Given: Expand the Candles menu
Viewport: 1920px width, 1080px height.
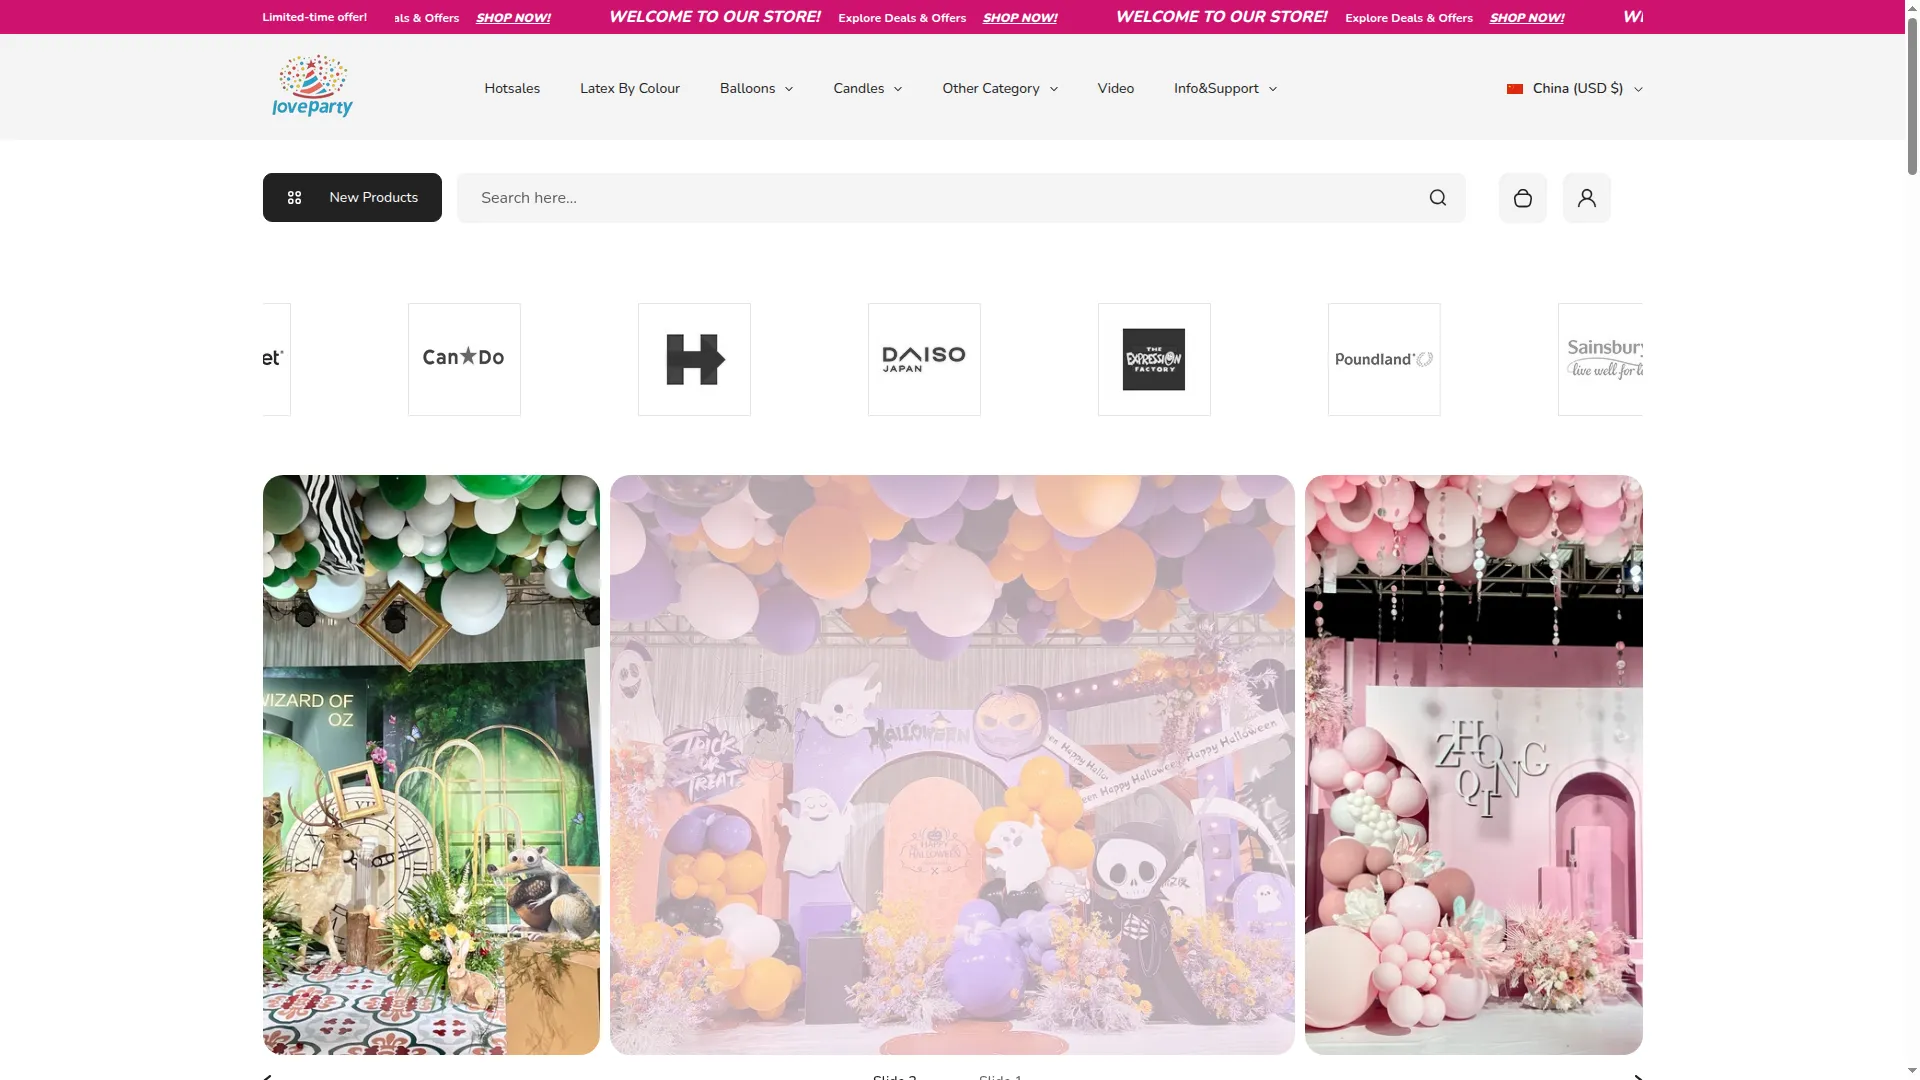Looking at the screenshot, I should coord(867,89).
